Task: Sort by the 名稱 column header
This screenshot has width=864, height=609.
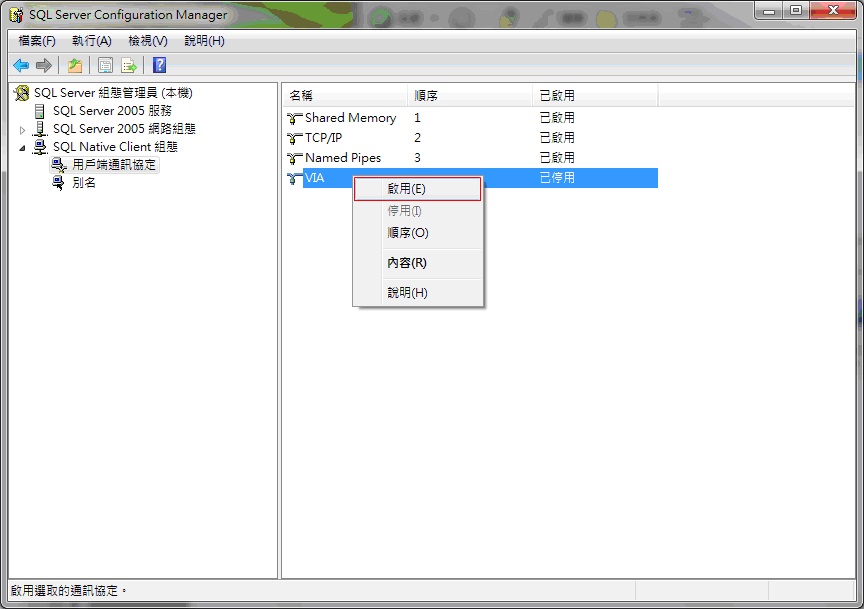Action: [x=345, y=95]
